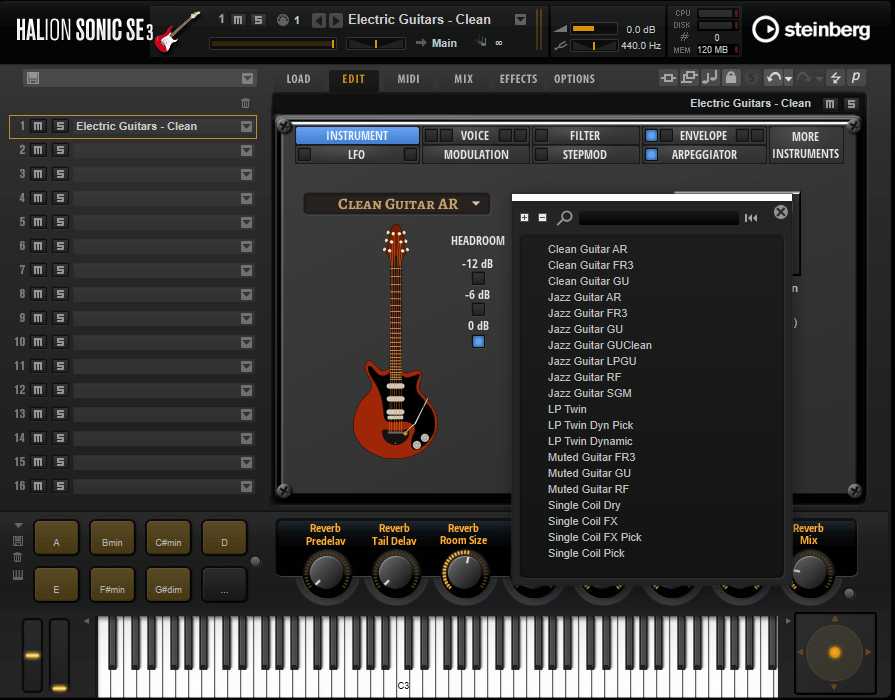Load next program with right arrow
This screenshot has height=700, width=895.
click(336, 21)
